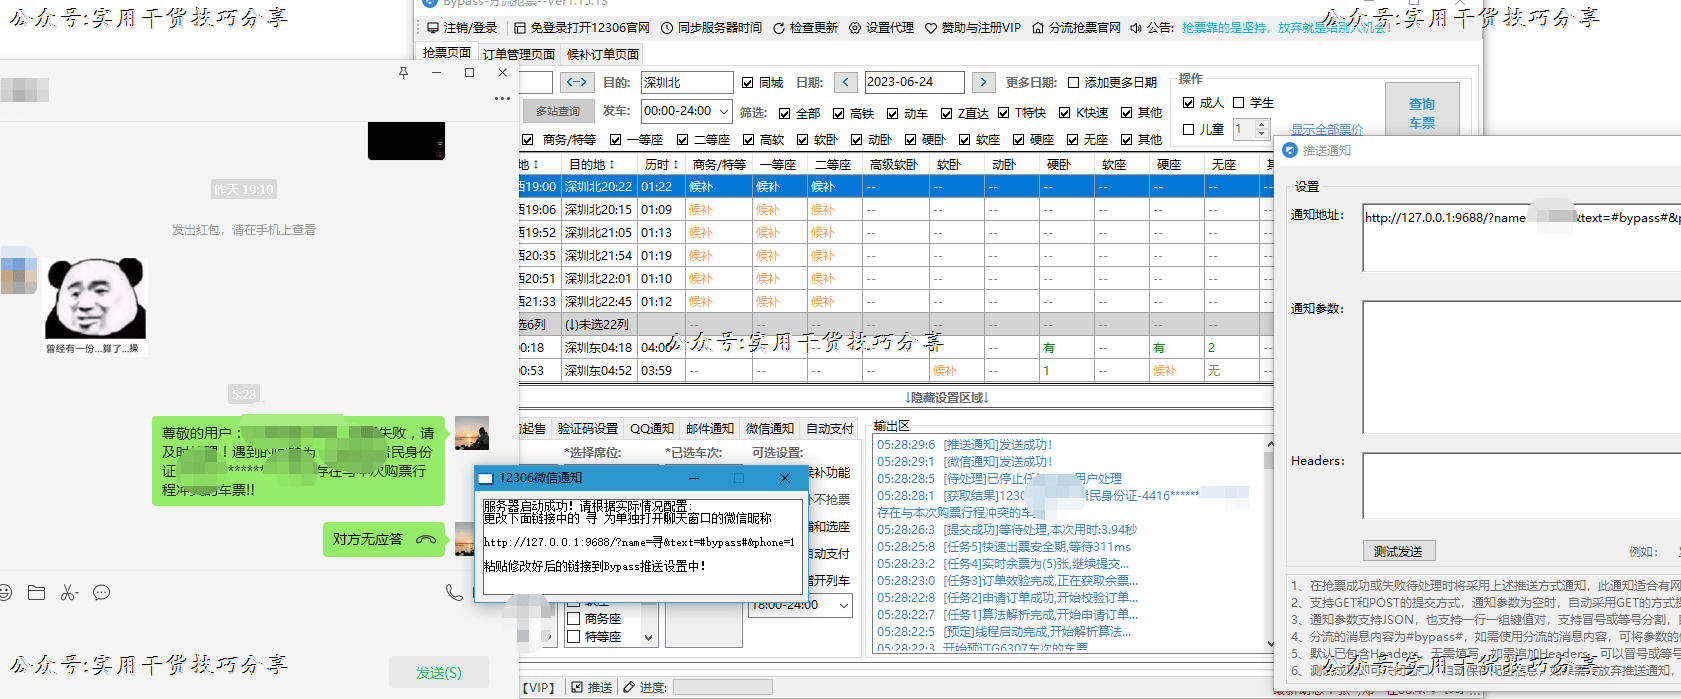
Task: Click the 进度 pencil icon
Action: [629, 687]
